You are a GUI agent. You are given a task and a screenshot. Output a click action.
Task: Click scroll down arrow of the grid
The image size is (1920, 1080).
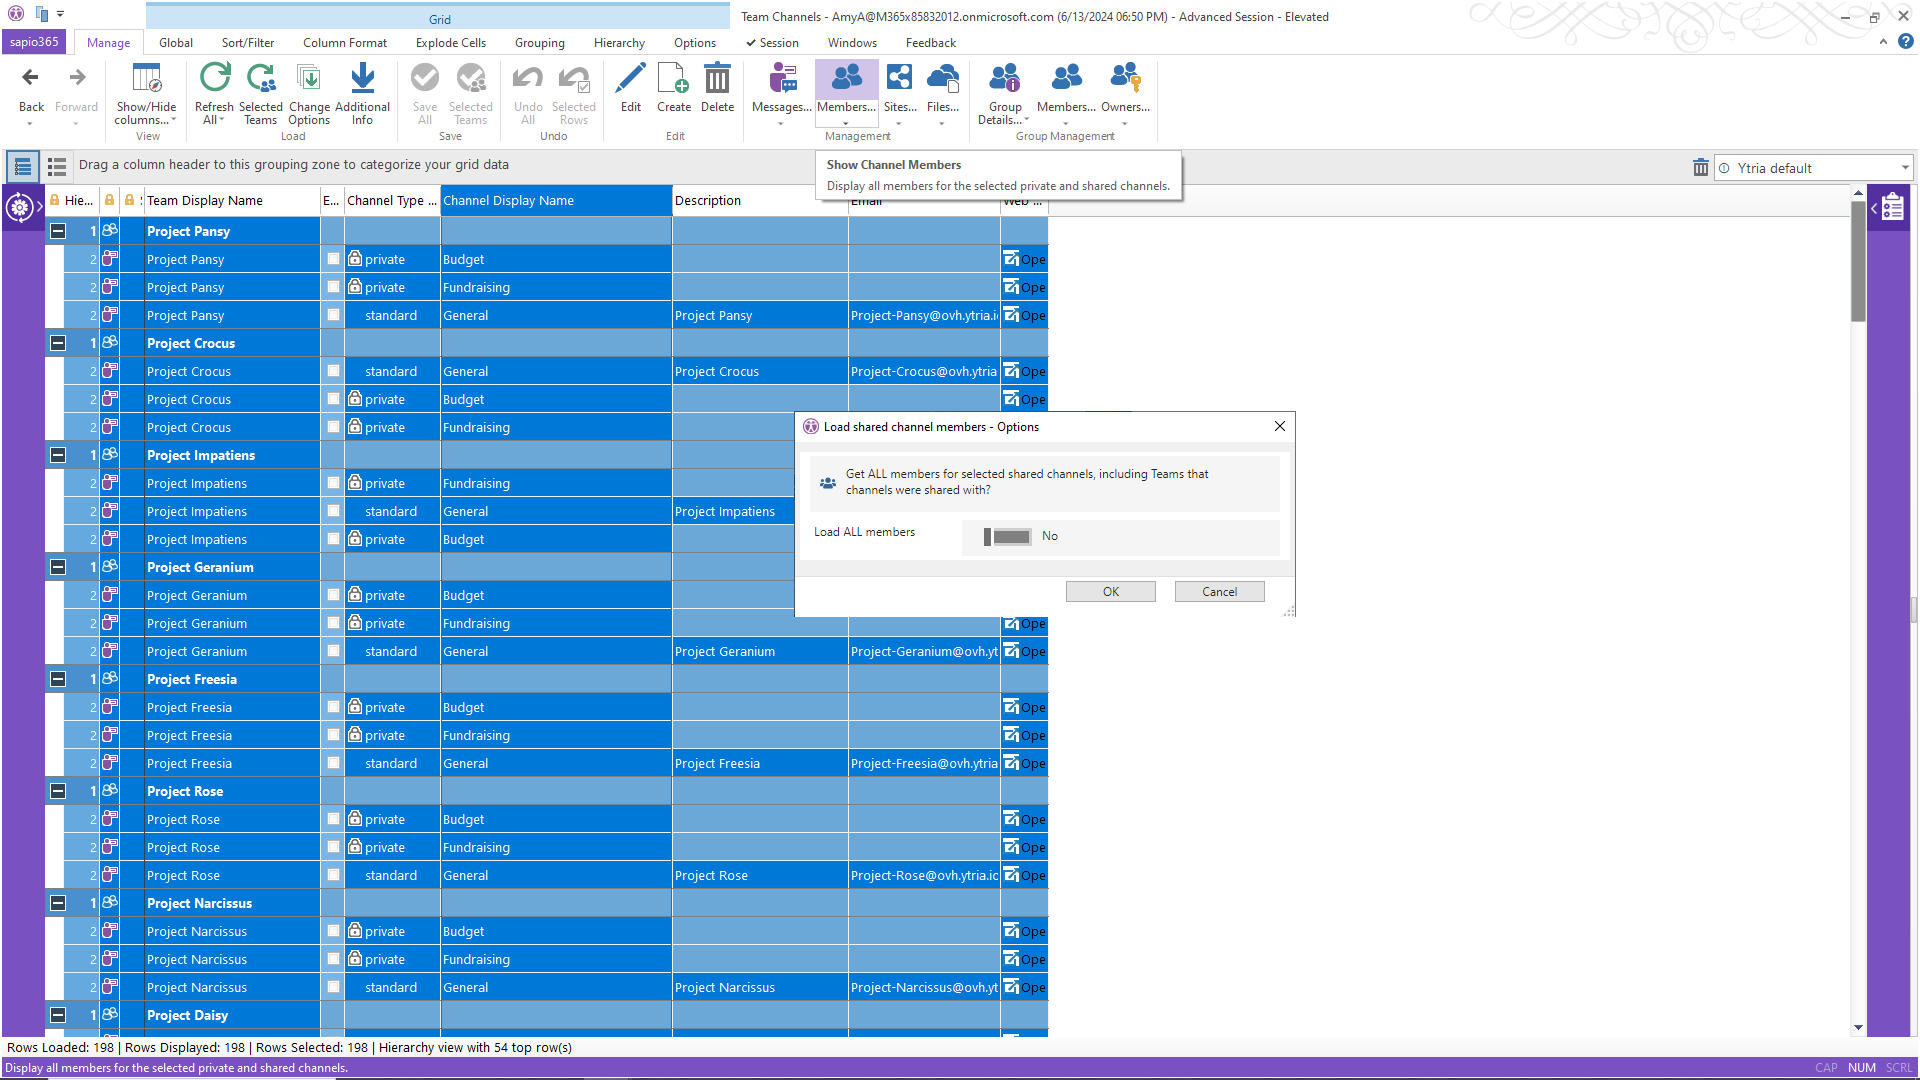click(1858, 1027)
